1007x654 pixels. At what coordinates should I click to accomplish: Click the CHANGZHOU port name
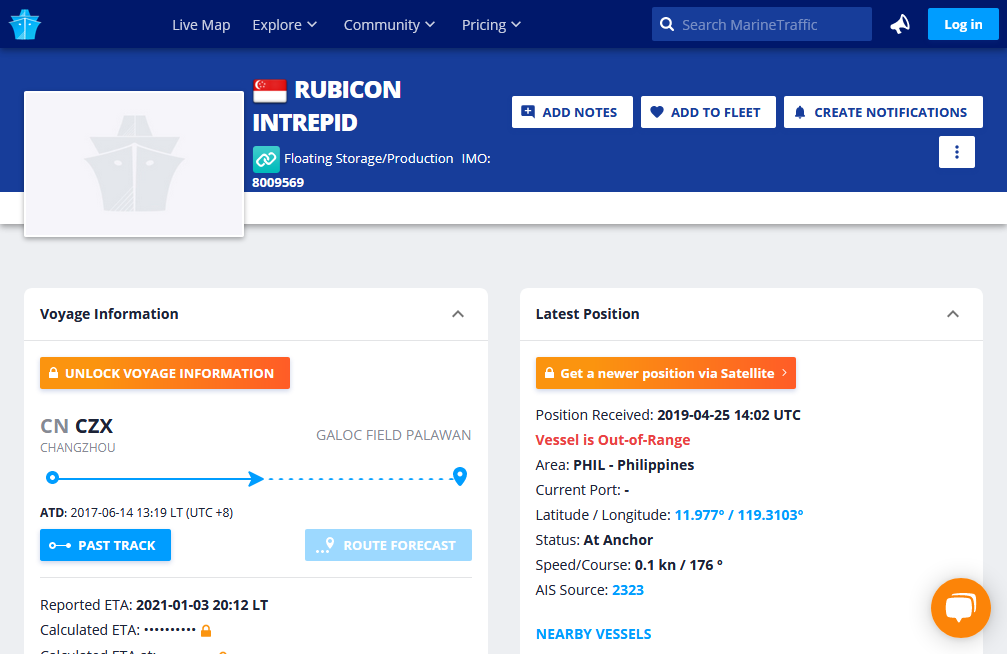pos(78,448)
